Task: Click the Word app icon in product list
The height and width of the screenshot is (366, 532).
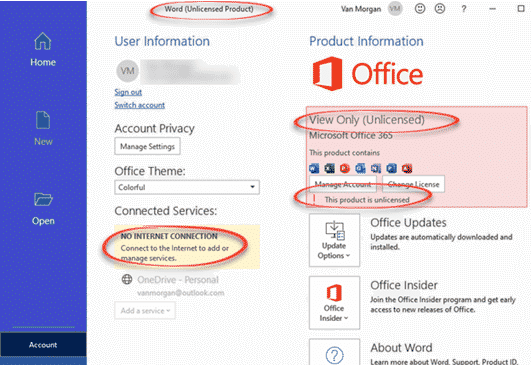Action: pos(314,168)
